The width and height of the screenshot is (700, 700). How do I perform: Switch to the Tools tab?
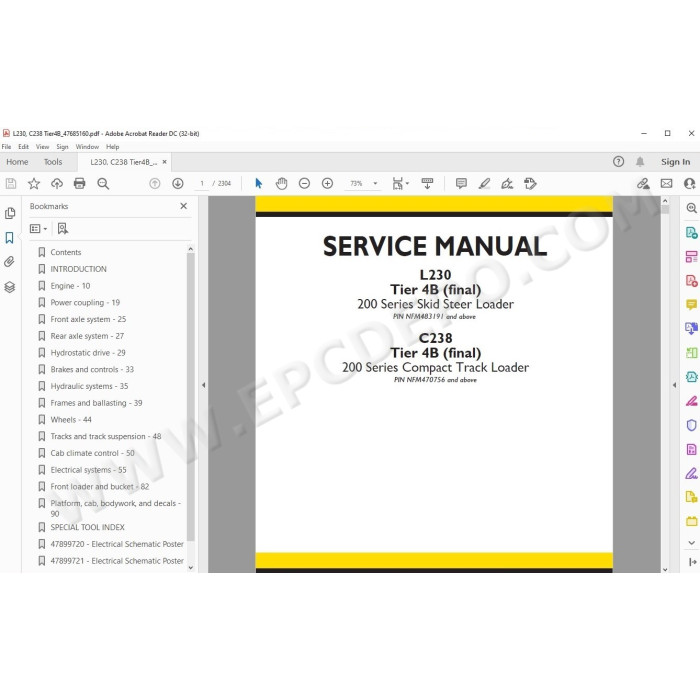click(53, 162)
